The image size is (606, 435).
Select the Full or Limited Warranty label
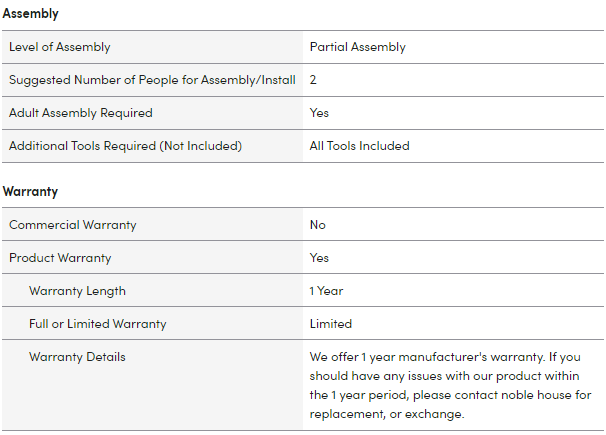coord(98,324)
